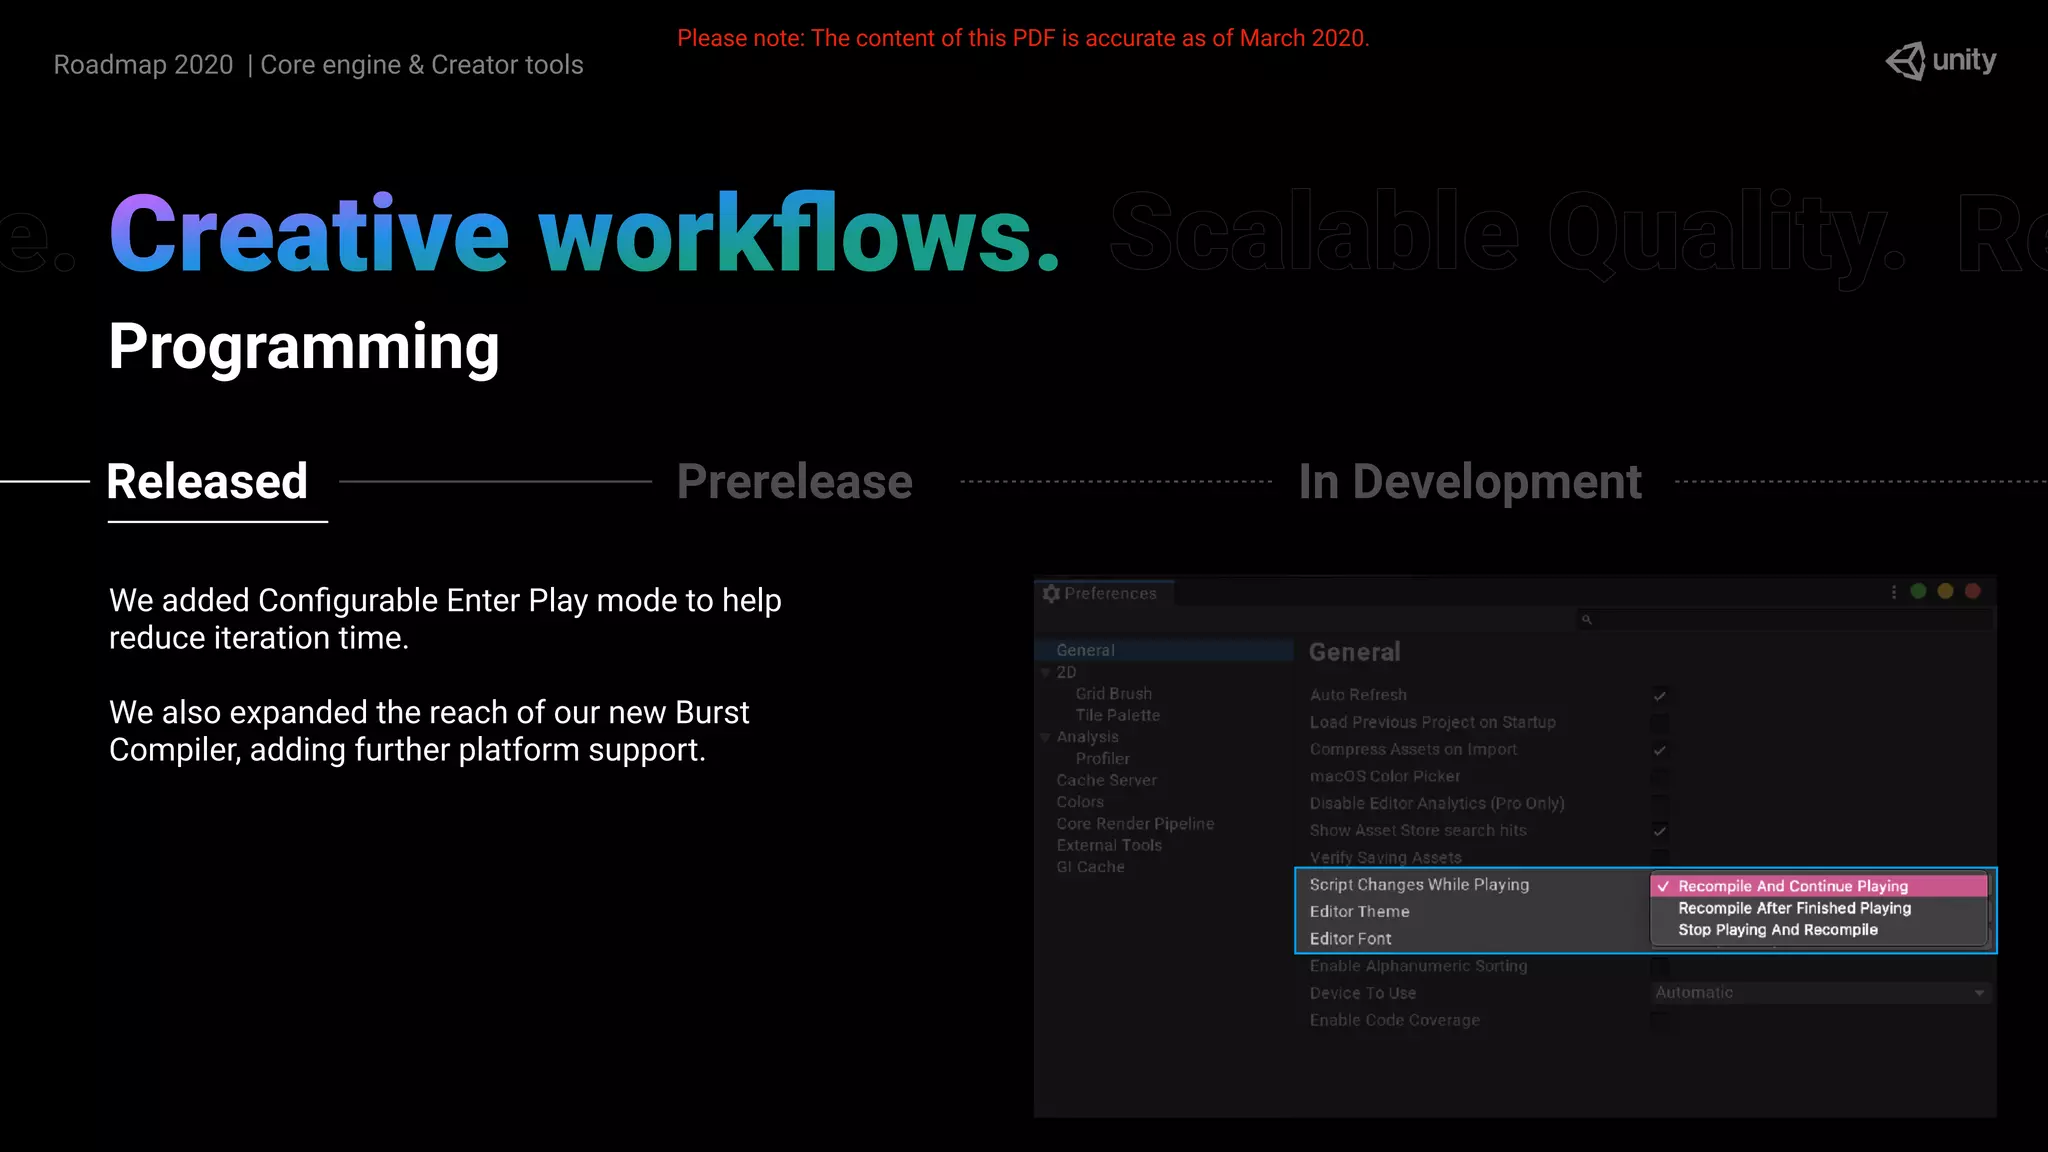The image size is (2048, 1152).
Task: Select Colors in the sidebar
Action: click(x=1080, y=802)
